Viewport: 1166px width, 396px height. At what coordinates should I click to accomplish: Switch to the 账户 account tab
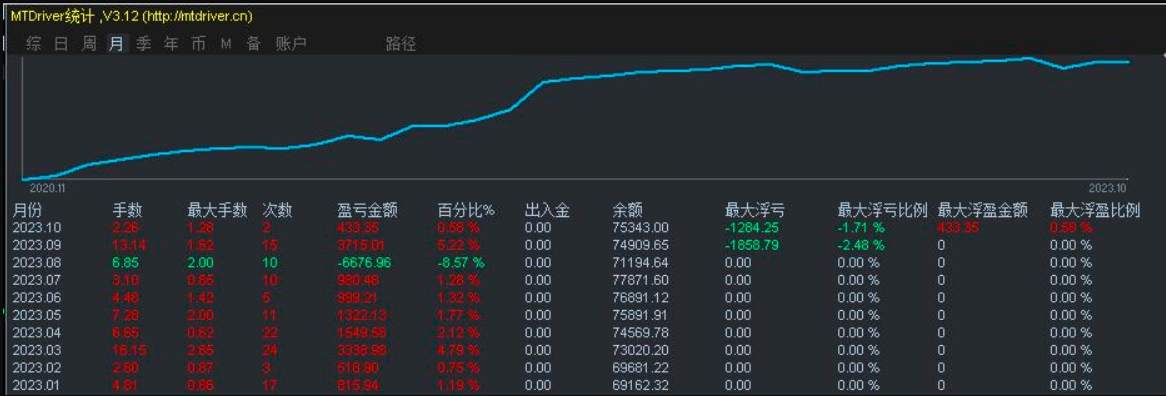click(291, 44)
